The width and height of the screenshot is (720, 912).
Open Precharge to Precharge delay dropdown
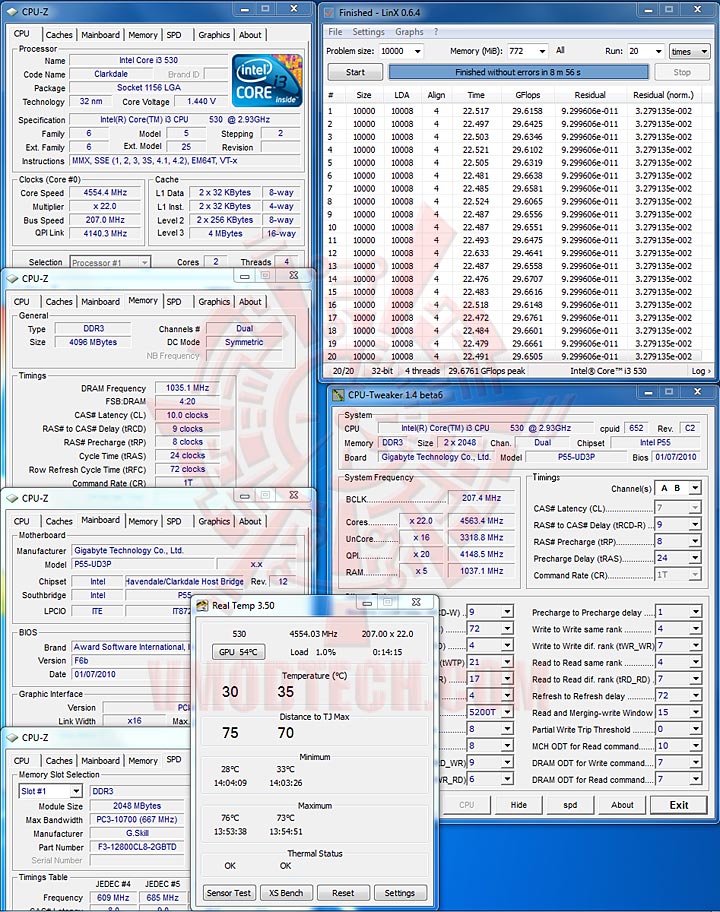[696, 612]
